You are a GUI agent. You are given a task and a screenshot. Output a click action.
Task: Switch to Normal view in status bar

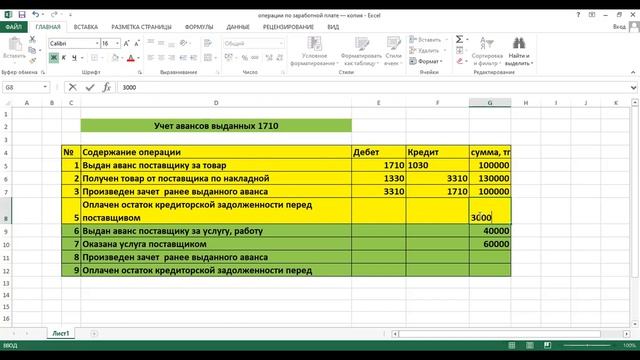coord(511,345)
